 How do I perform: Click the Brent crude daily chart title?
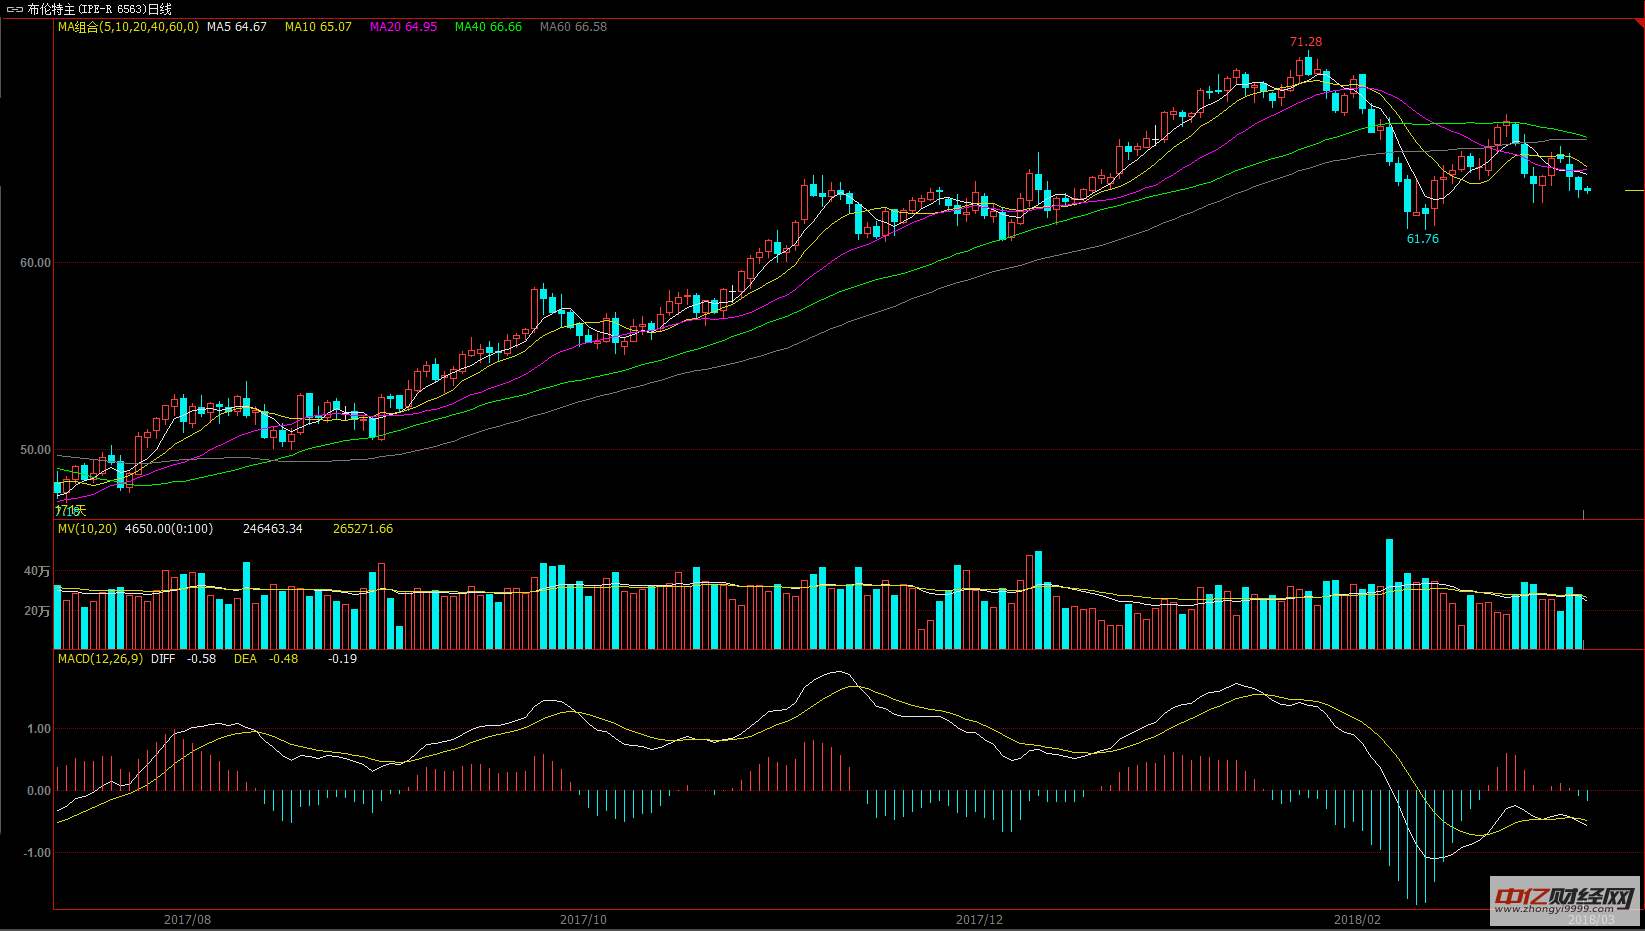point(100,9)
